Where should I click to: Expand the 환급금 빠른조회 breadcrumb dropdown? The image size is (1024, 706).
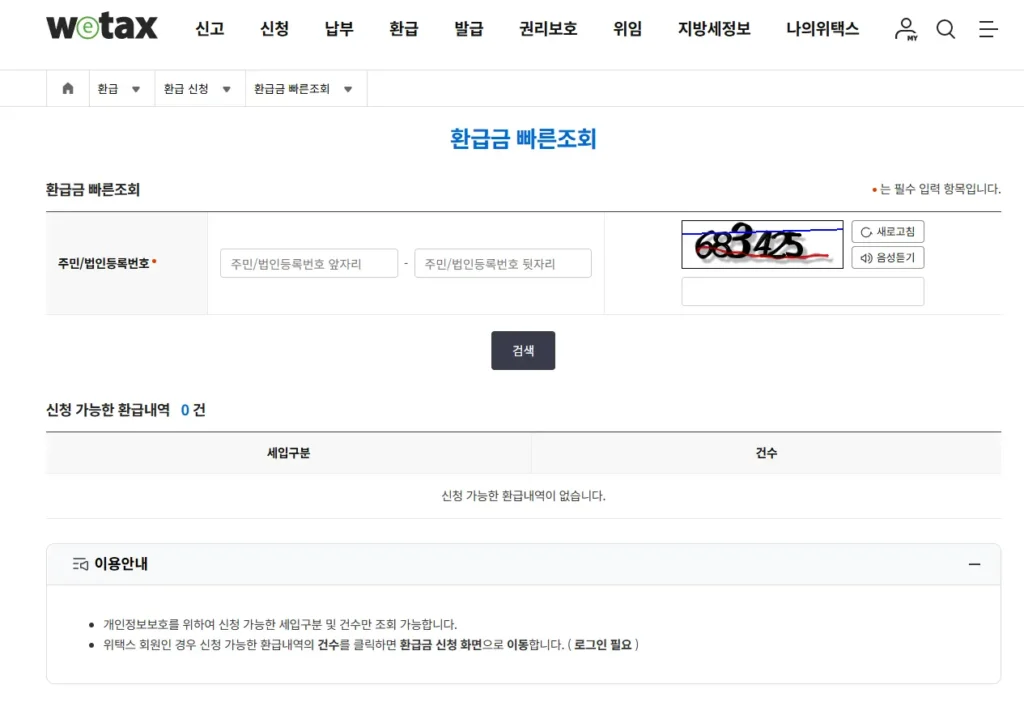pyautogui.click(x=348, y=89)
